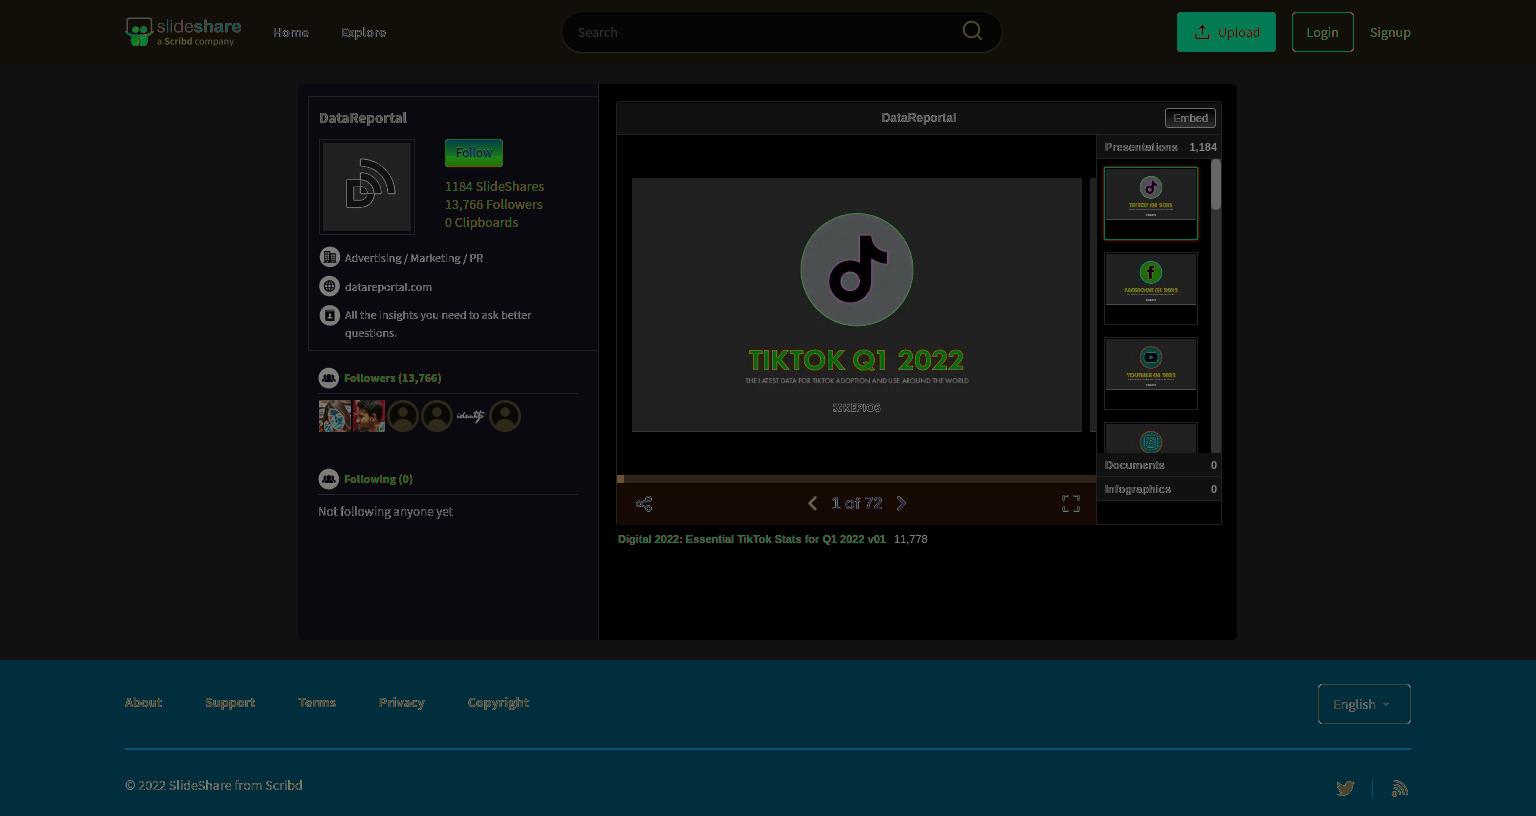Open the Support footer link

click(230, 703)
